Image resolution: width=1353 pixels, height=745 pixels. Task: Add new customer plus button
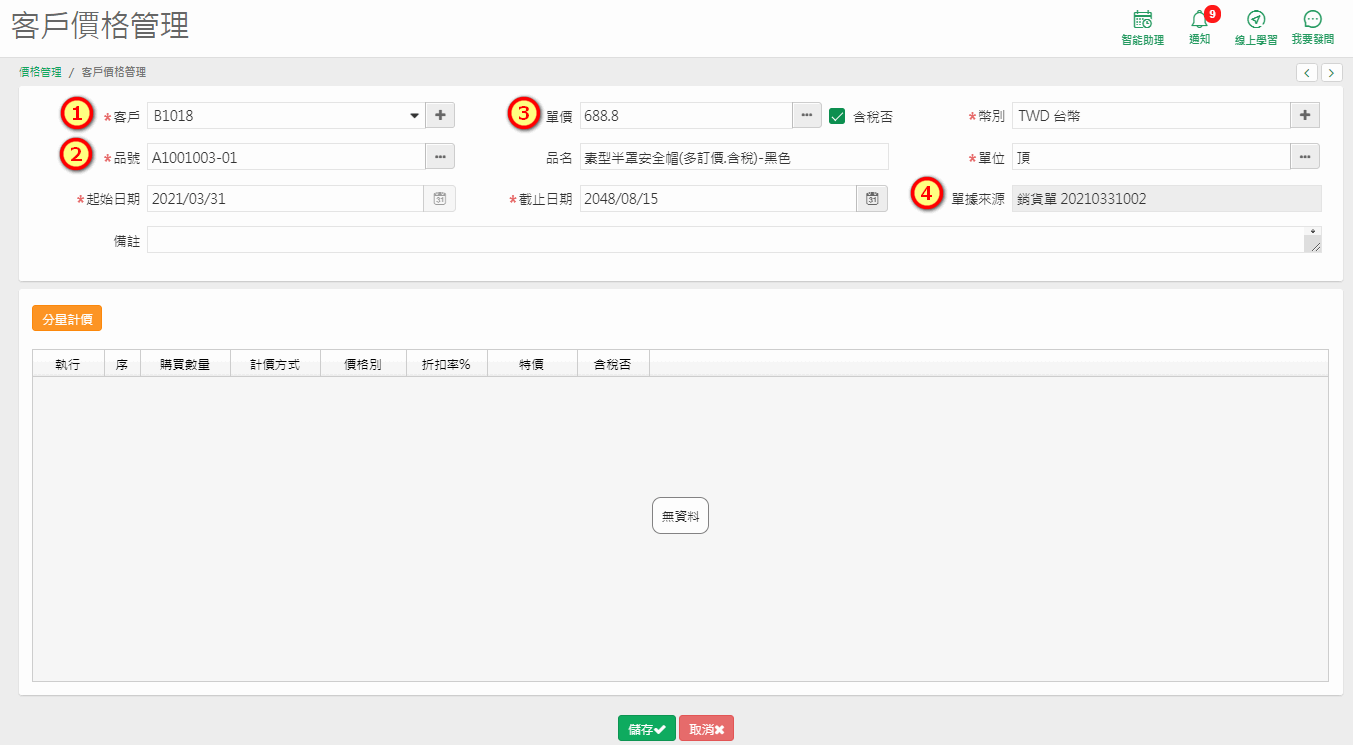[440, 116]
